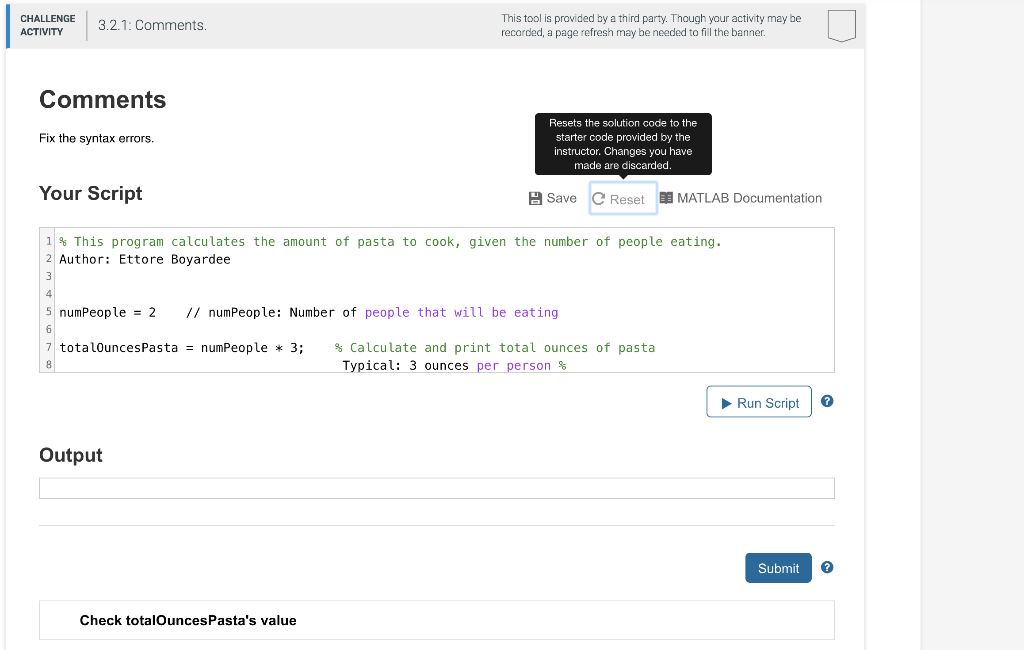Image resolution: width=1024 pixels, height=650 pixels.
Task: Click the bookmark ribbon icon in the banner
Action: 841,26
